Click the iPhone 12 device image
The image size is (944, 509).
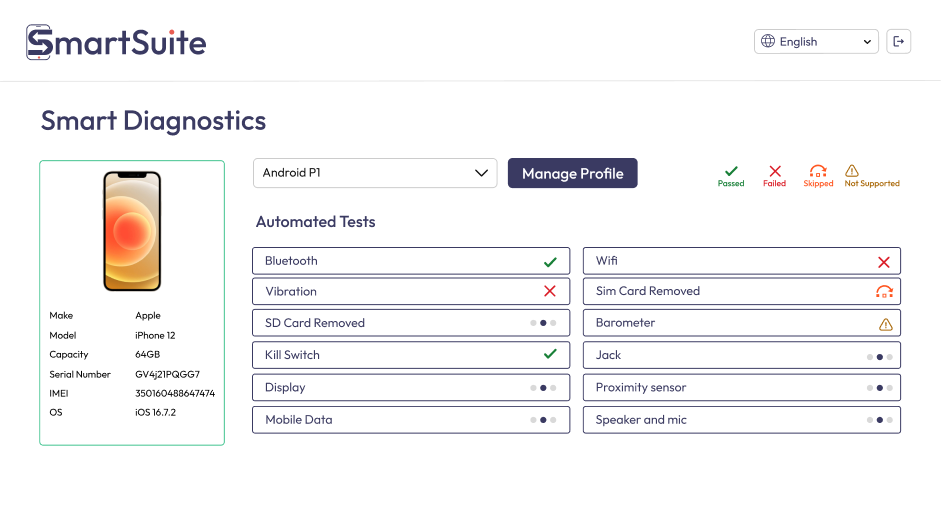click(132, 231)
